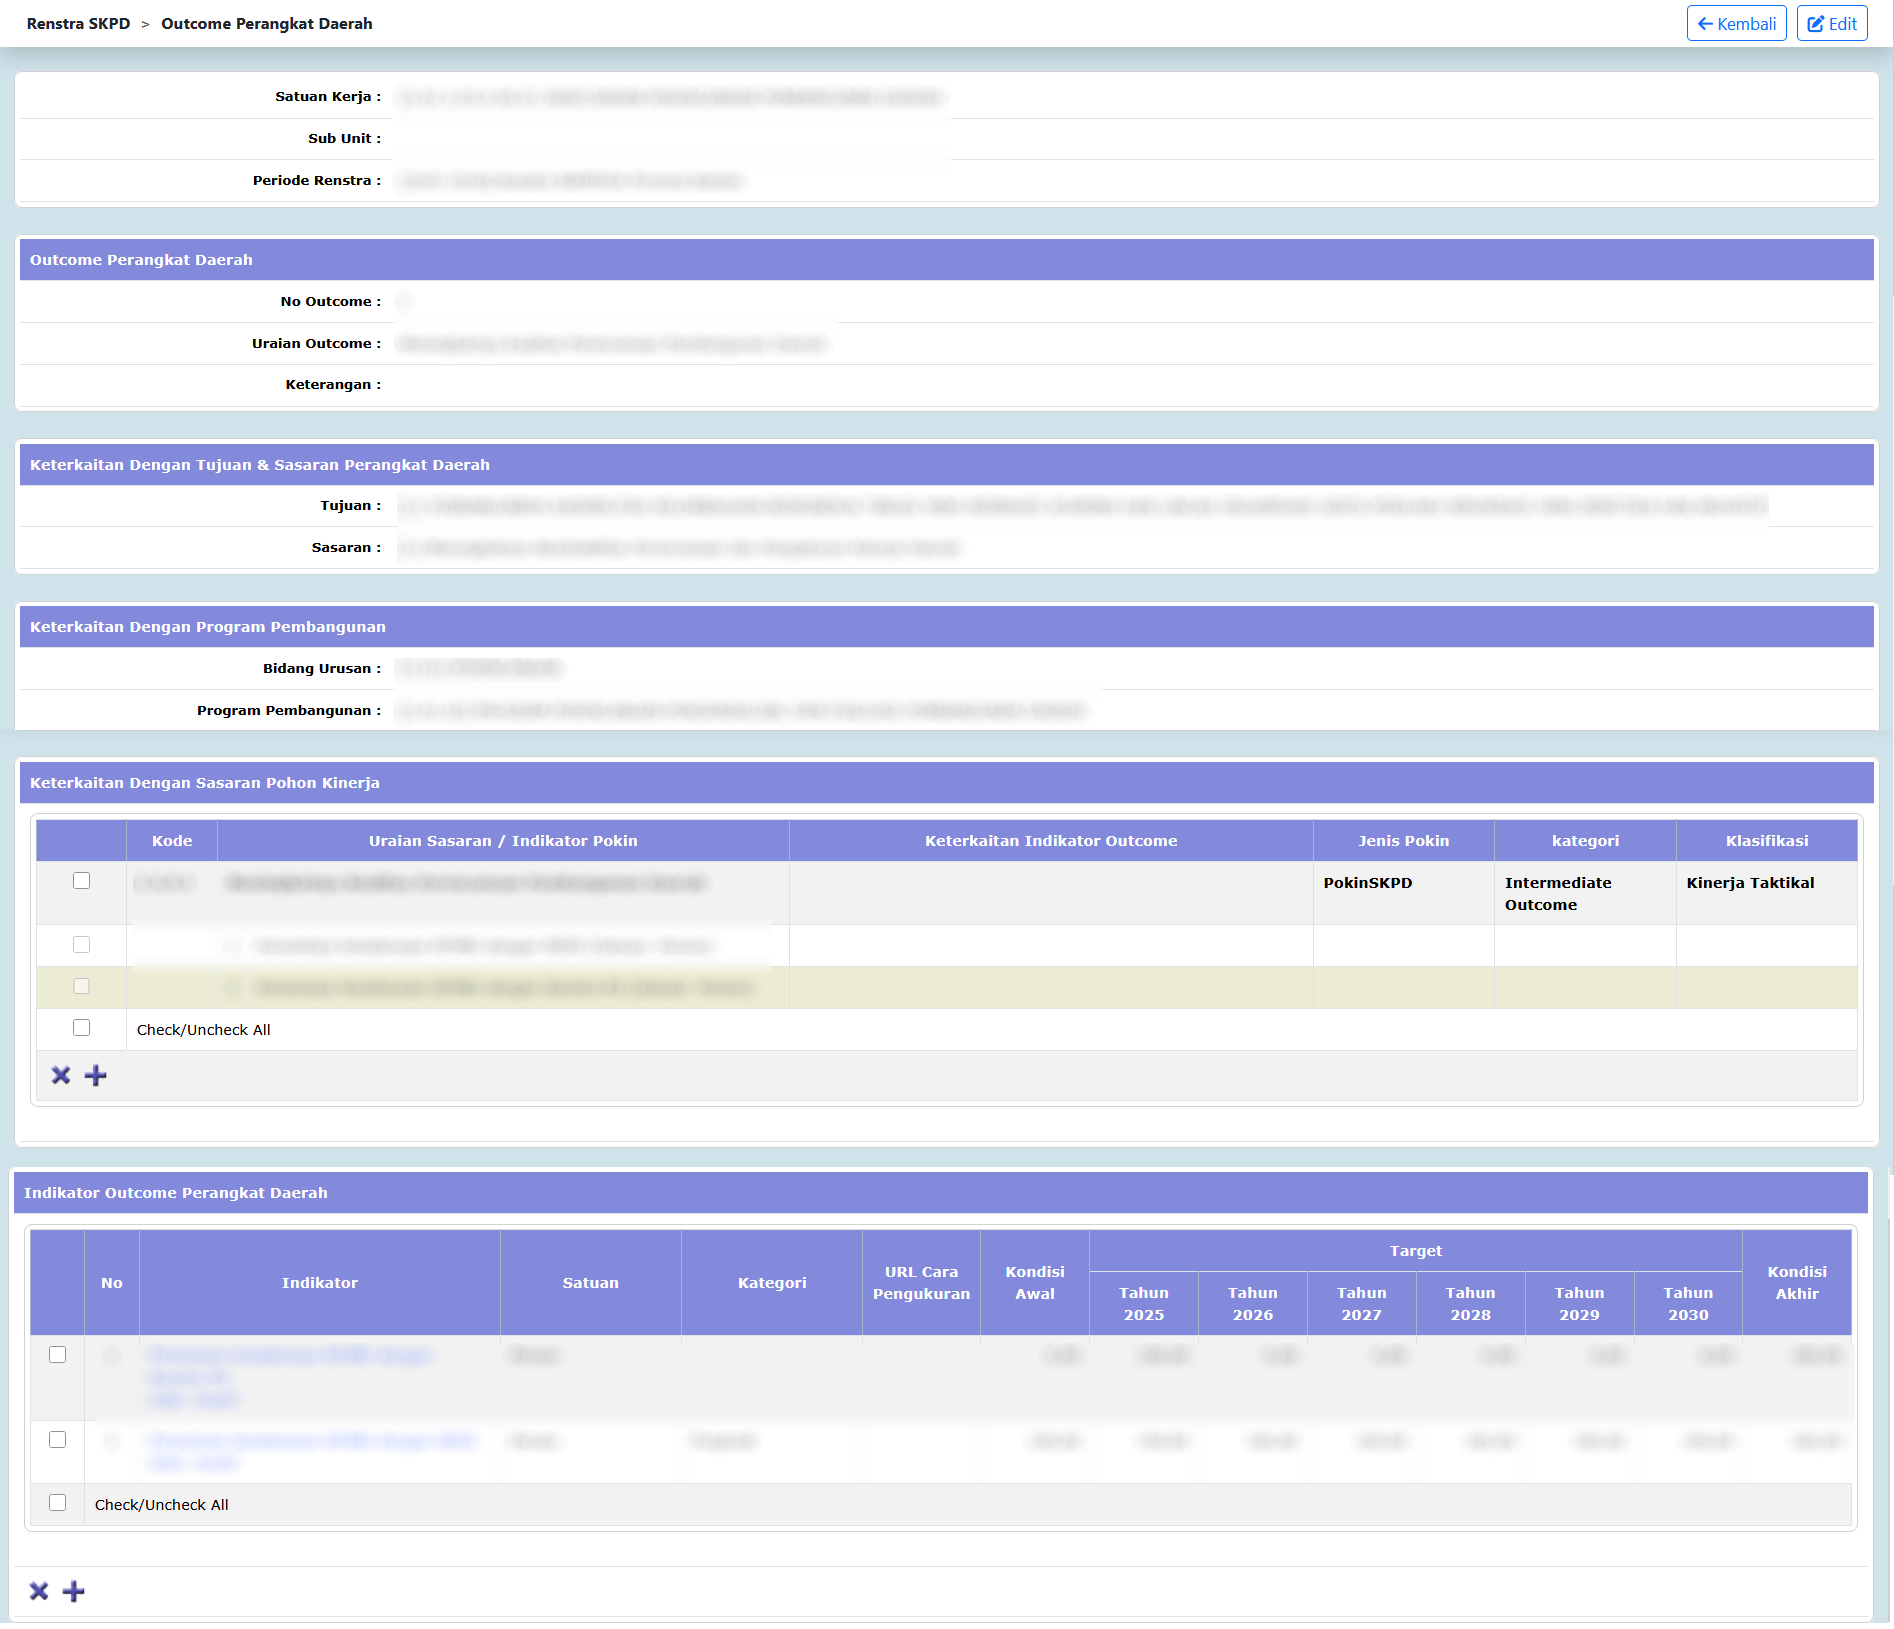This screenshot has width=1894, height=1629.
Task: Click delete X icon under Sasaran Pohon Kinerja table
Action: tap(61, 1076)
